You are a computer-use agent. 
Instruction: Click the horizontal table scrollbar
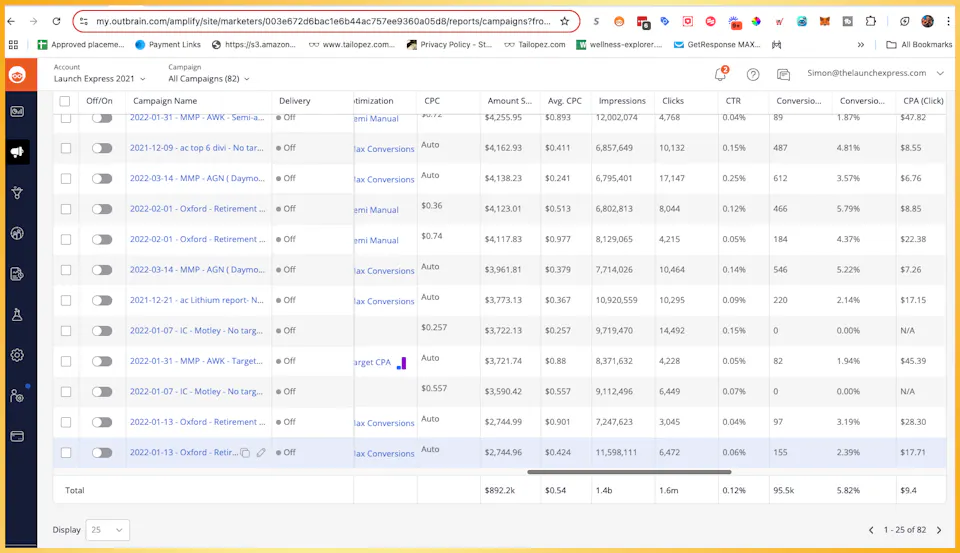pos(629,472)
